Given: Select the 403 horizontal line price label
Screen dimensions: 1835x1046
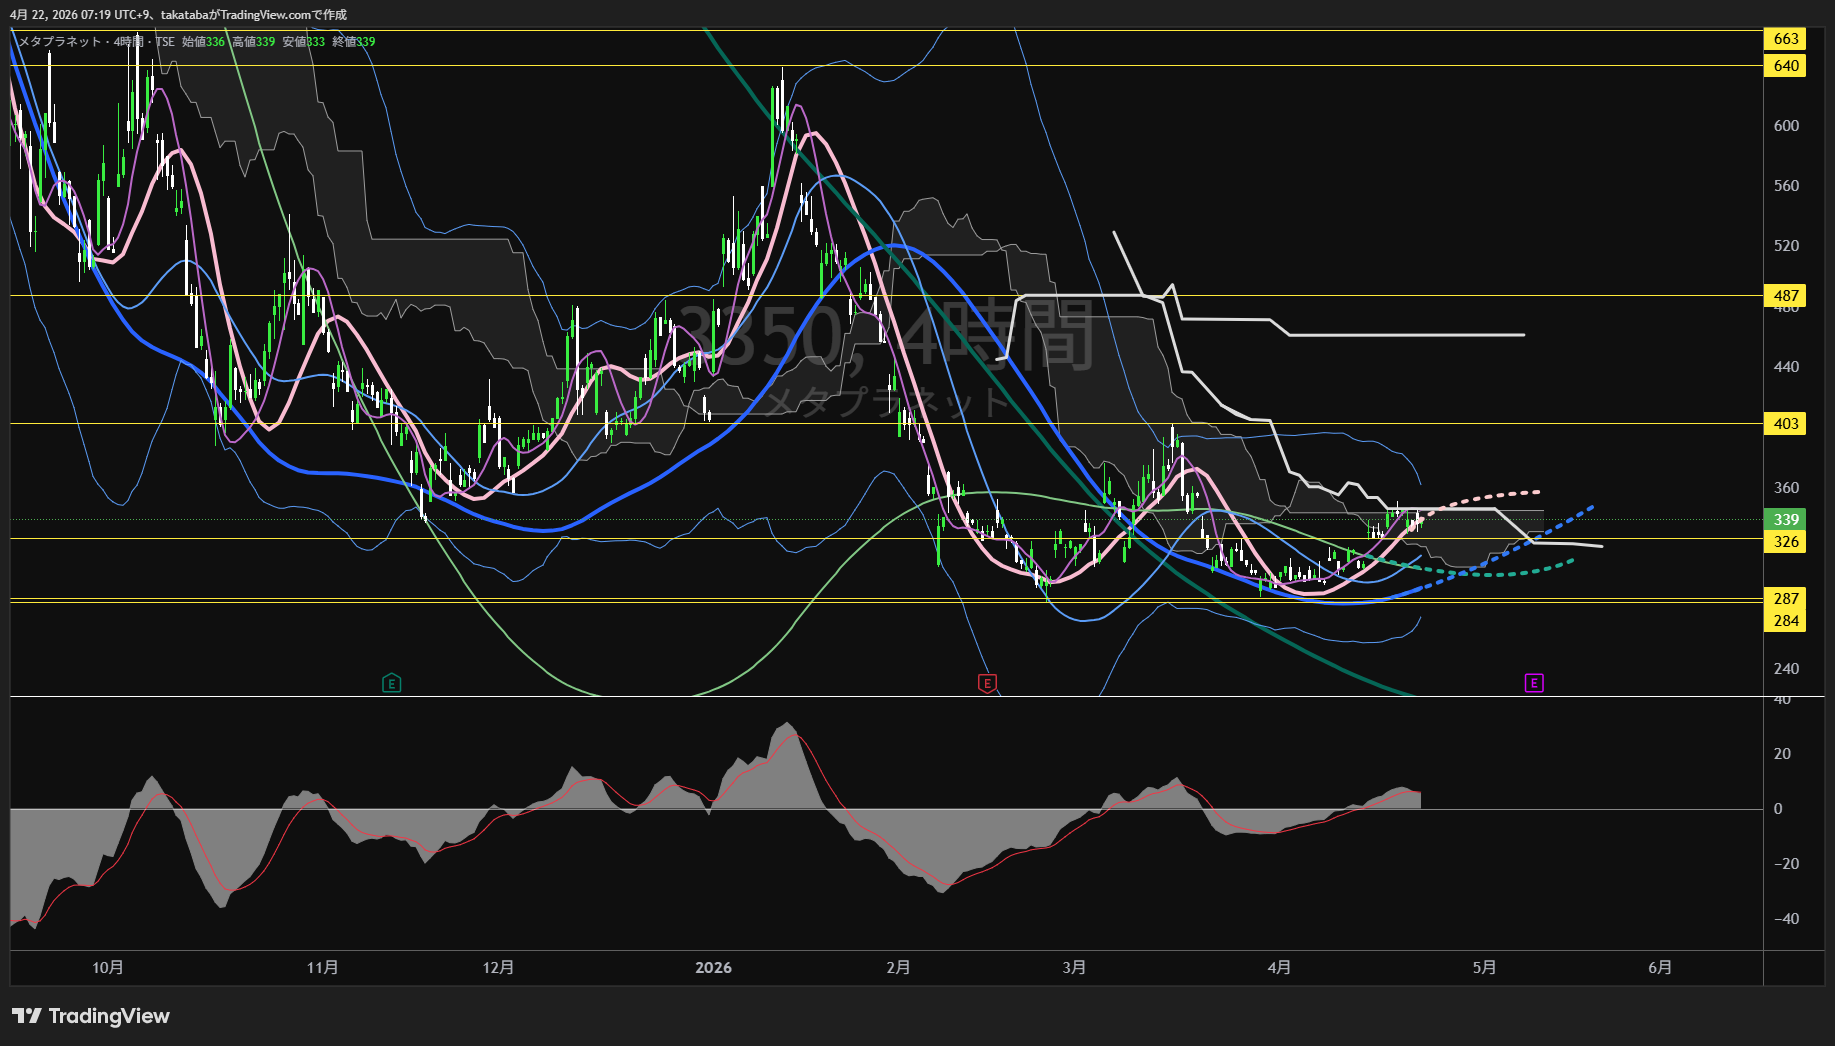Looking at the screenshot, I should tap(1785, 424).
